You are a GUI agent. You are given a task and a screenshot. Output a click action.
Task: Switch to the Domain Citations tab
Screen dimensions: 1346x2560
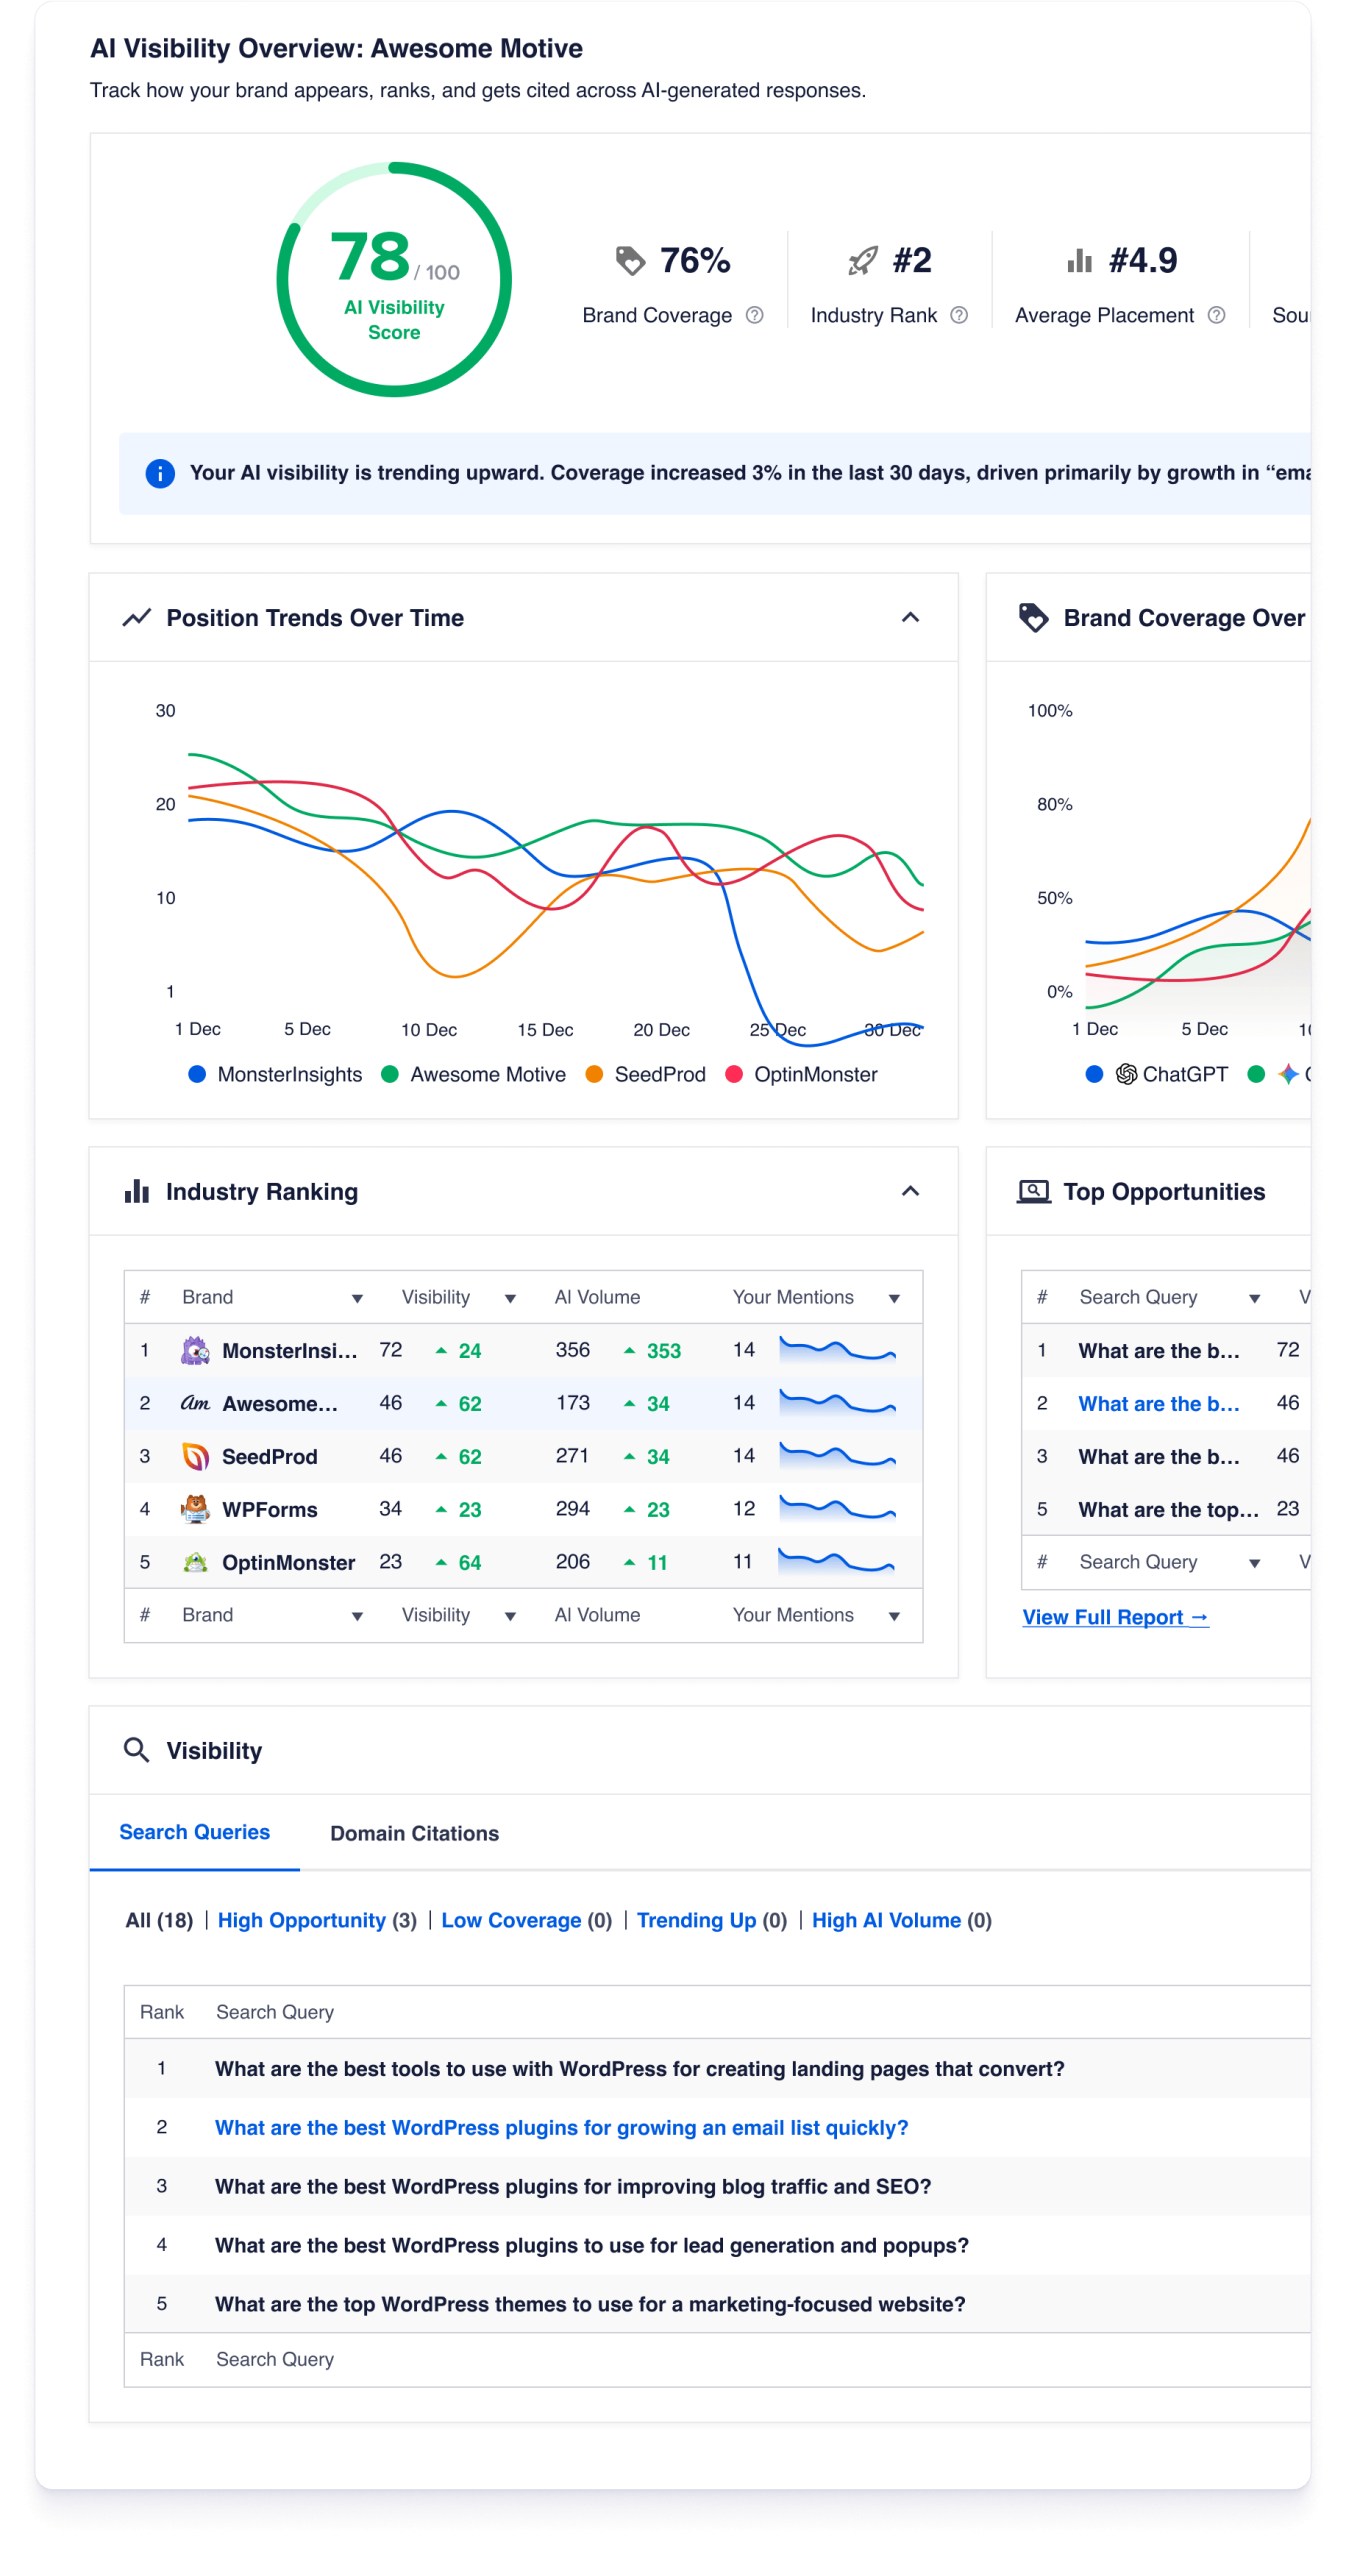click(x=414, y=1833)
